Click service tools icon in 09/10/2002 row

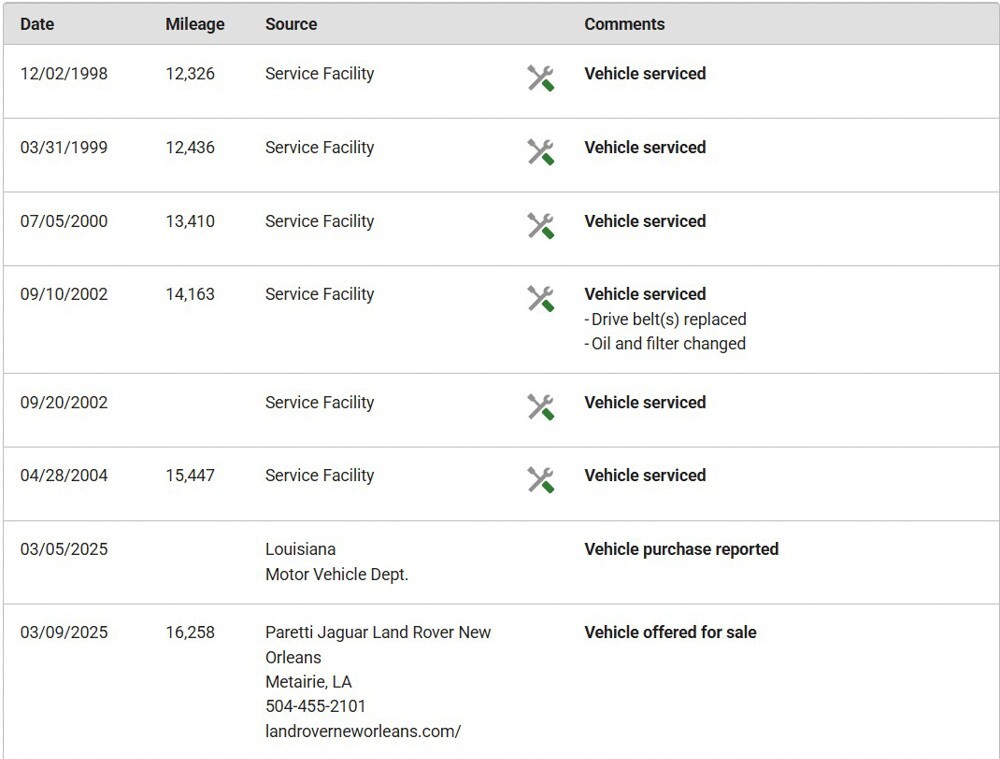click(x=540, y=299)
